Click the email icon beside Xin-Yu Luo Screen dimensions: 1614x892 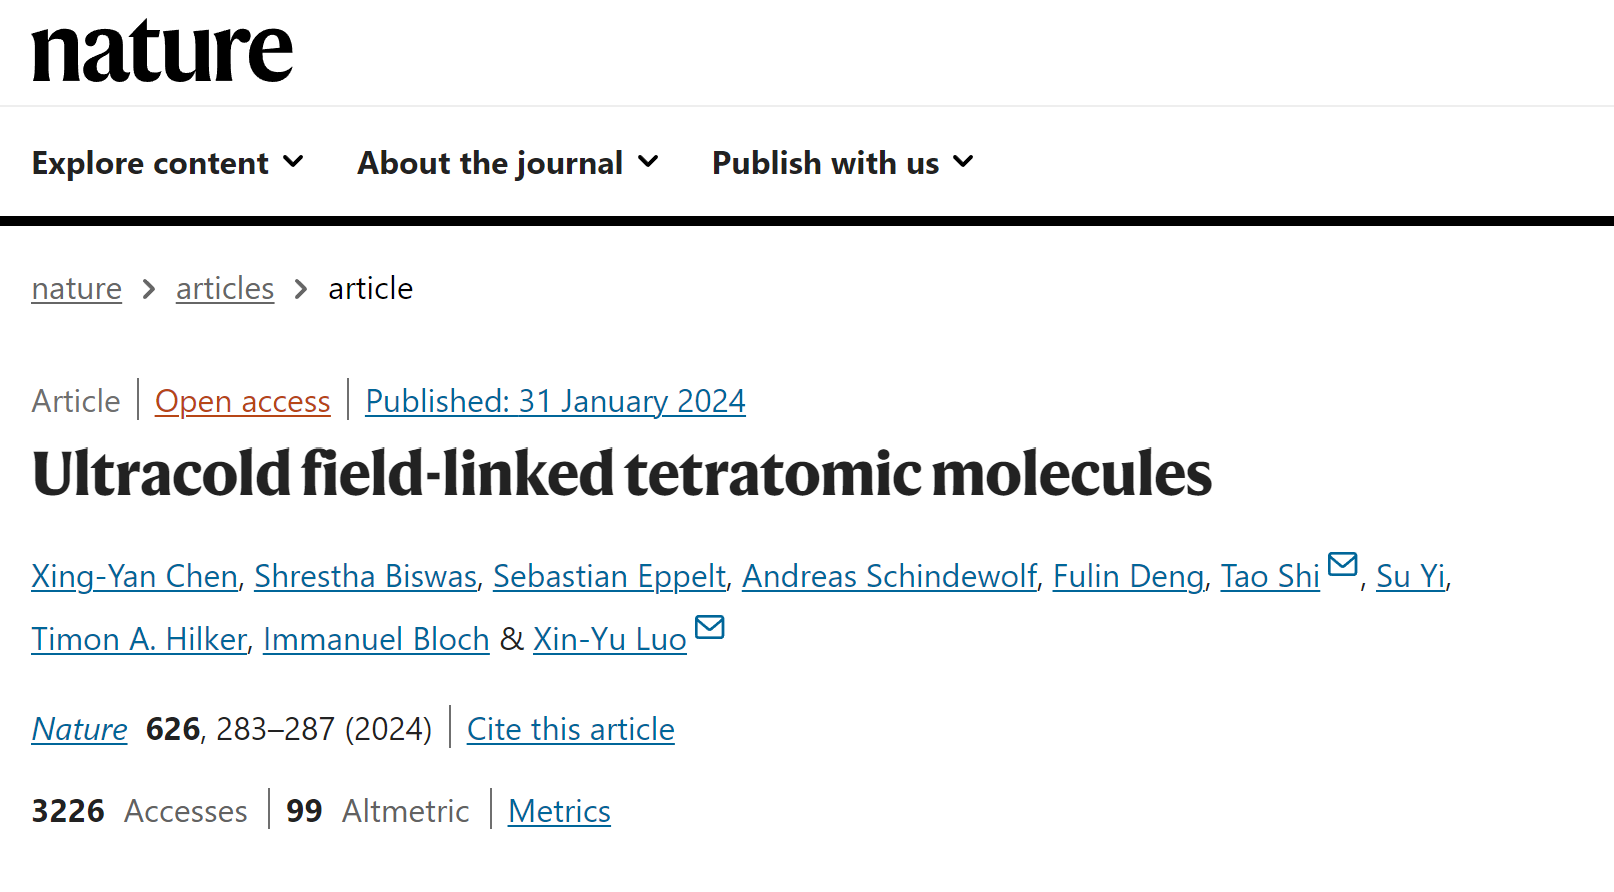[x=709, y=627]
